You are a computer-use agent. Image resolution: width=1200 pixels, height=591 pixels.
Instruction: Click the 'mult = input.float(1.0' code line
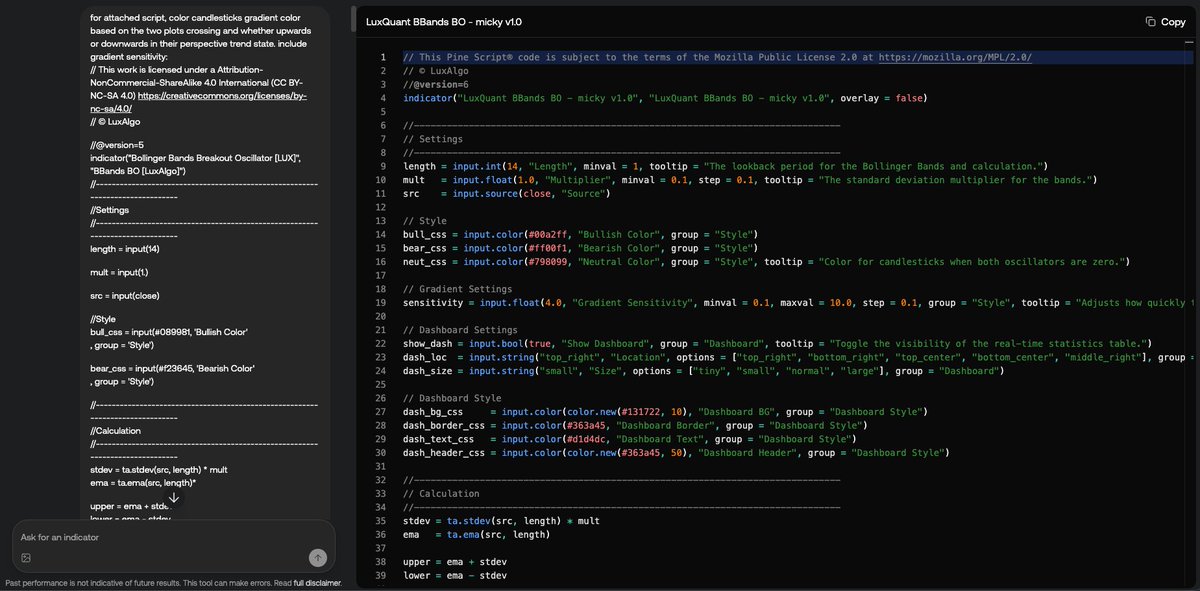[750, 180]
